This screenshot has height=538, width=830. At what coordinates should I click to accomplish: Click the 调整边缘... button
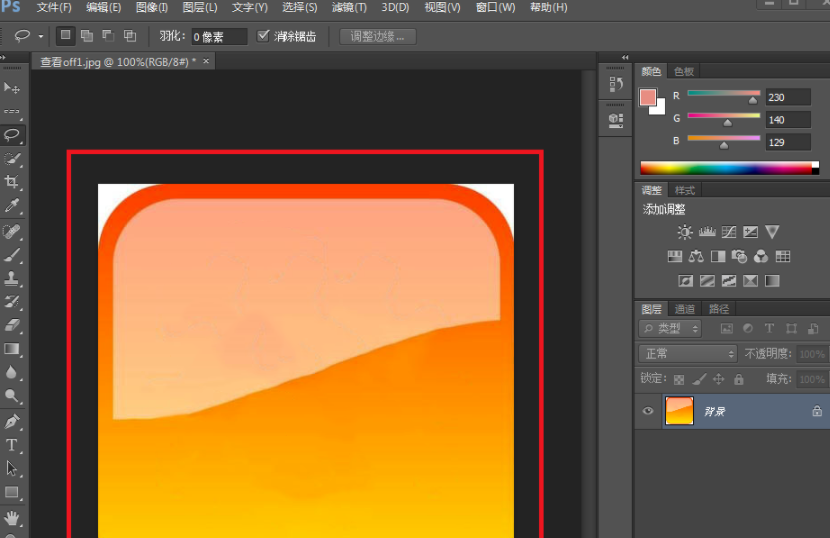pos(378,37)
